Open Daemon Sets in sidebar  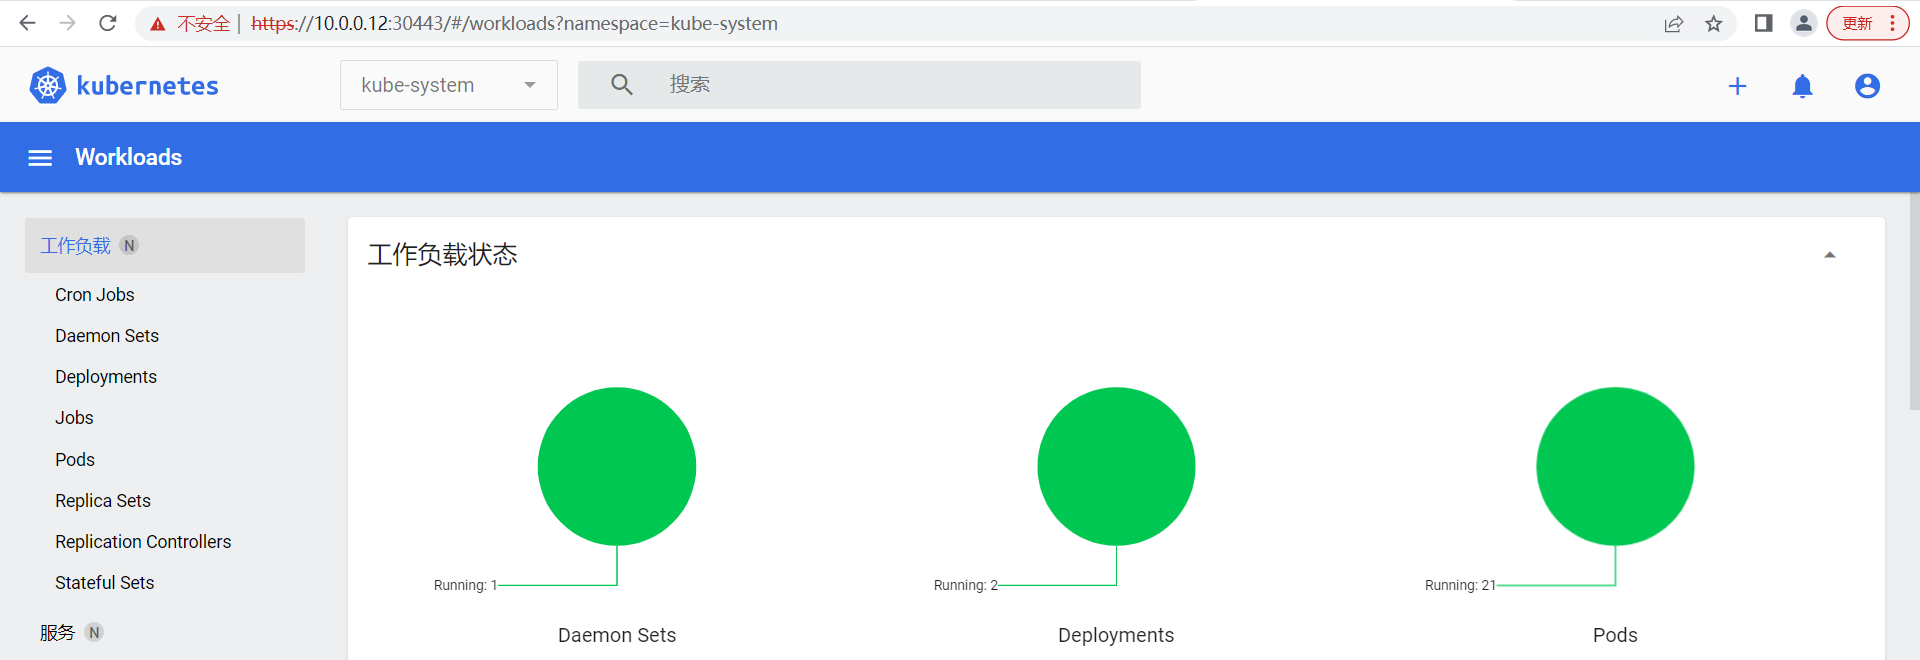click(x=107, y=336)
